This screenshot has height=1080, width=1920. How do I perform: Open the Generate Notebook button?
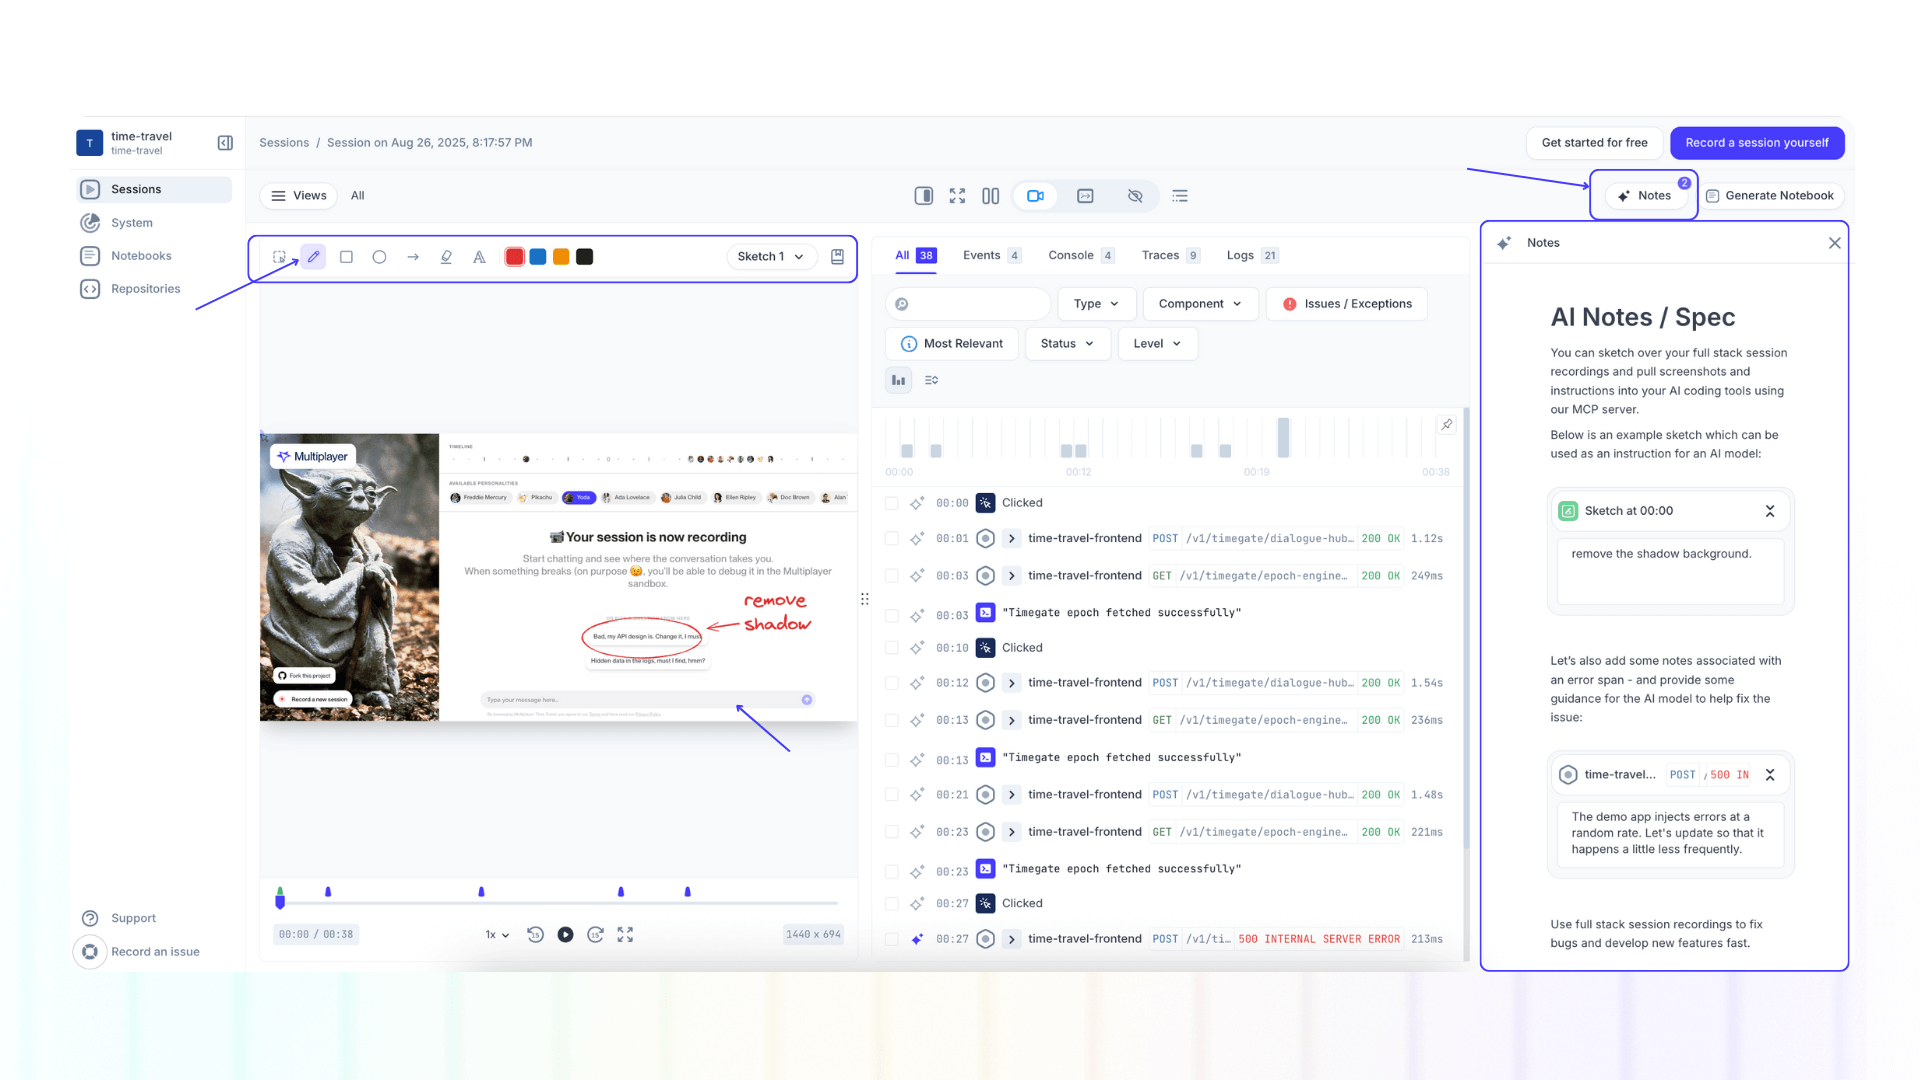1771,195
